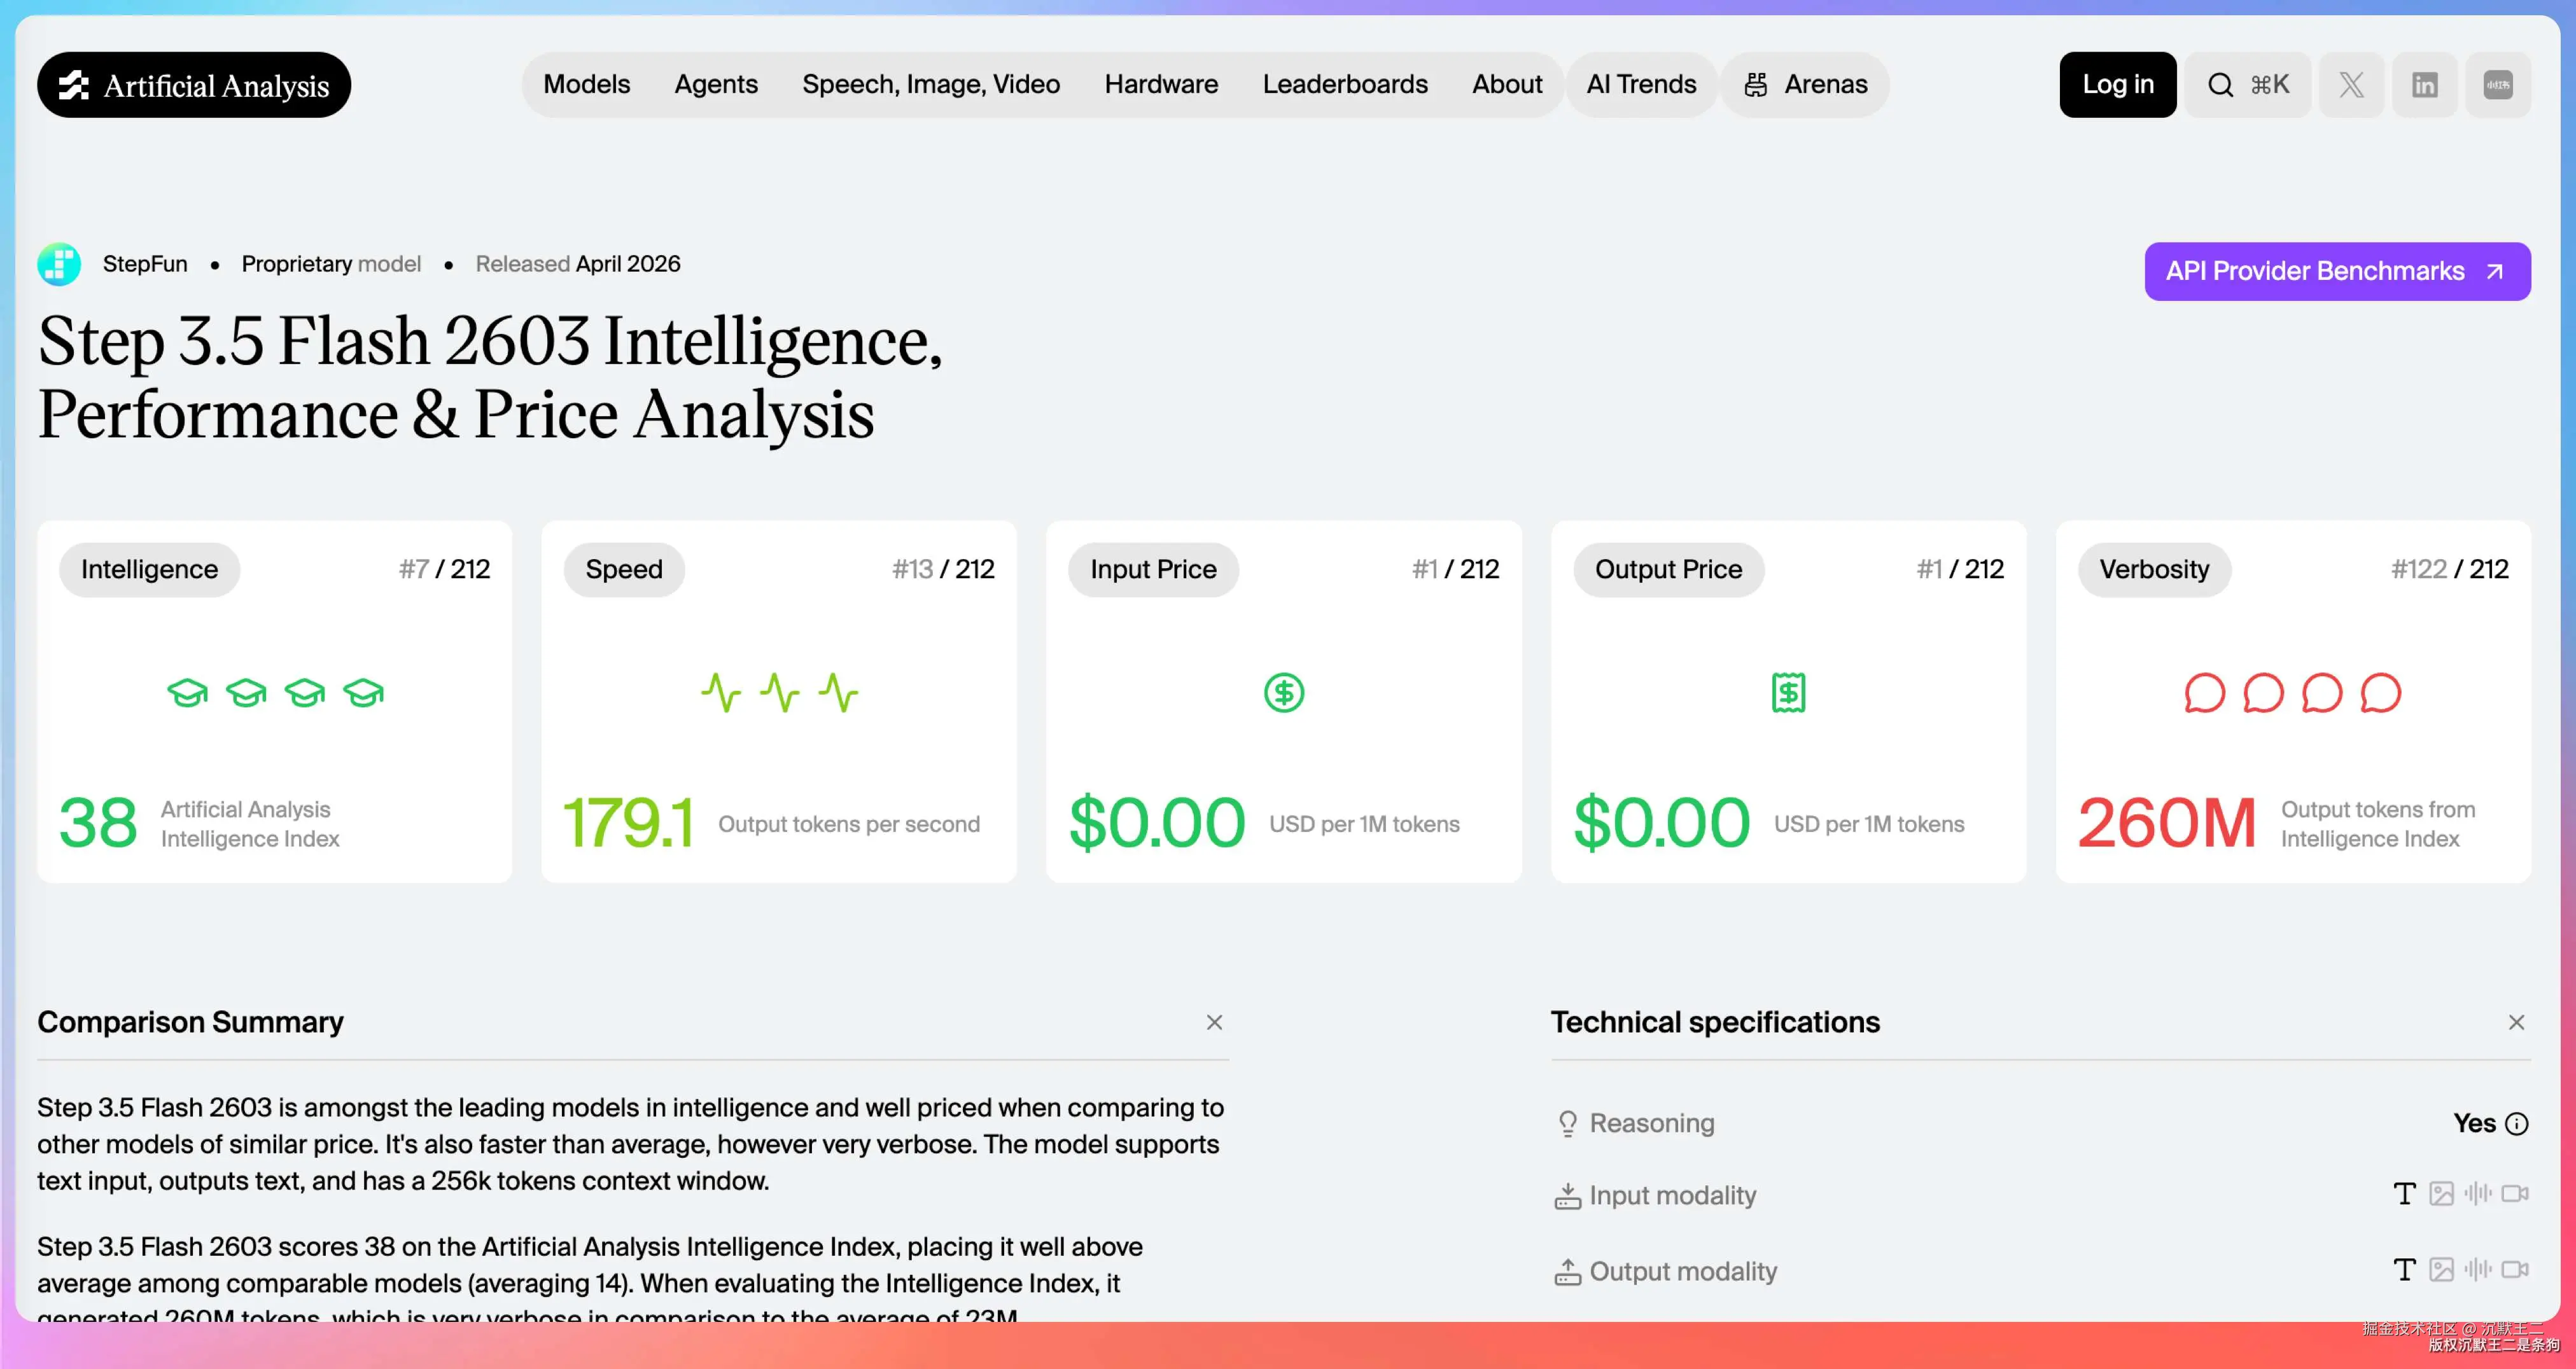Click the verbosity value "260M"

point(2167,823)
